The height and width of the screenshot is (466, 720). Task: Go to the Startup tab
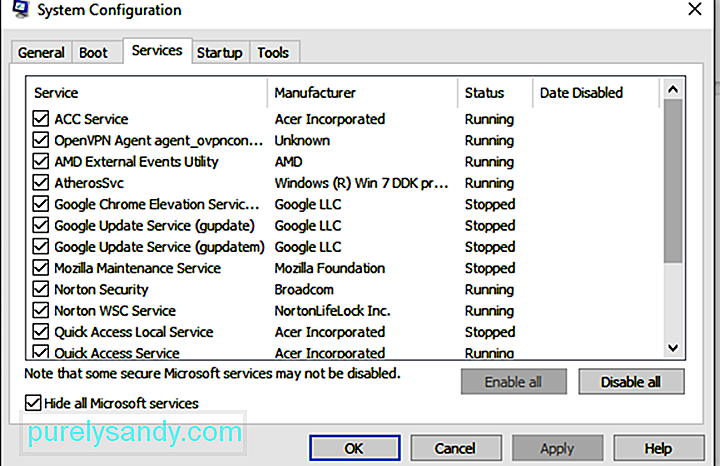coord(219,52)
